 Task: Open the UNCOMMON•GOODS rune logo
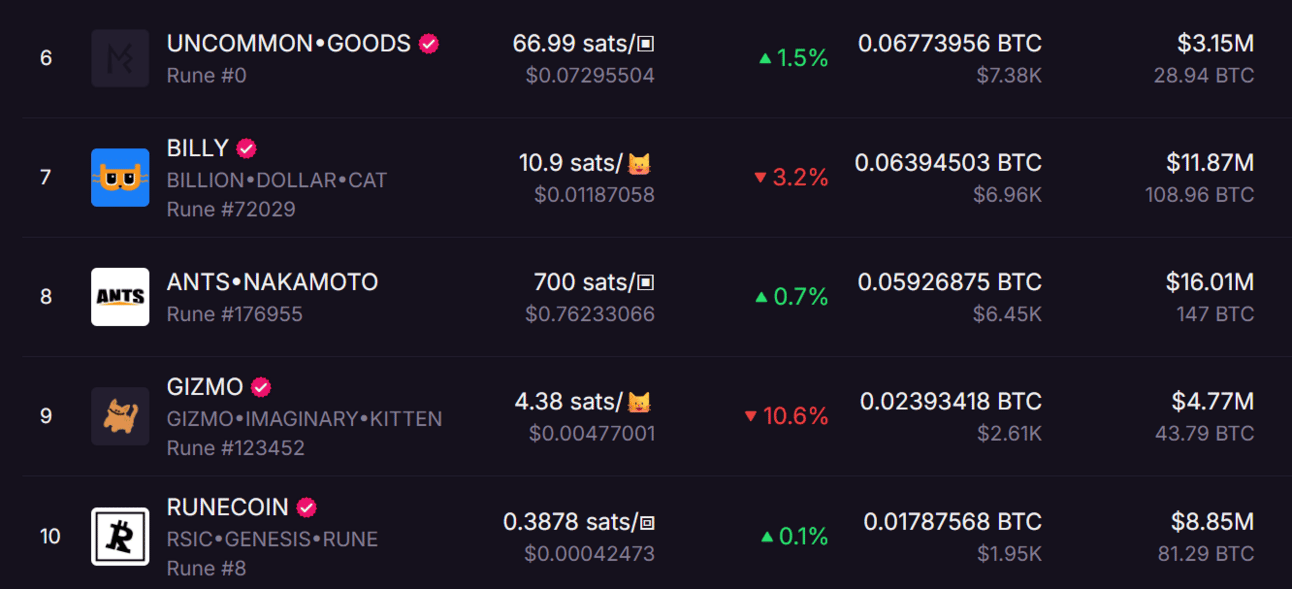point(120,58)
